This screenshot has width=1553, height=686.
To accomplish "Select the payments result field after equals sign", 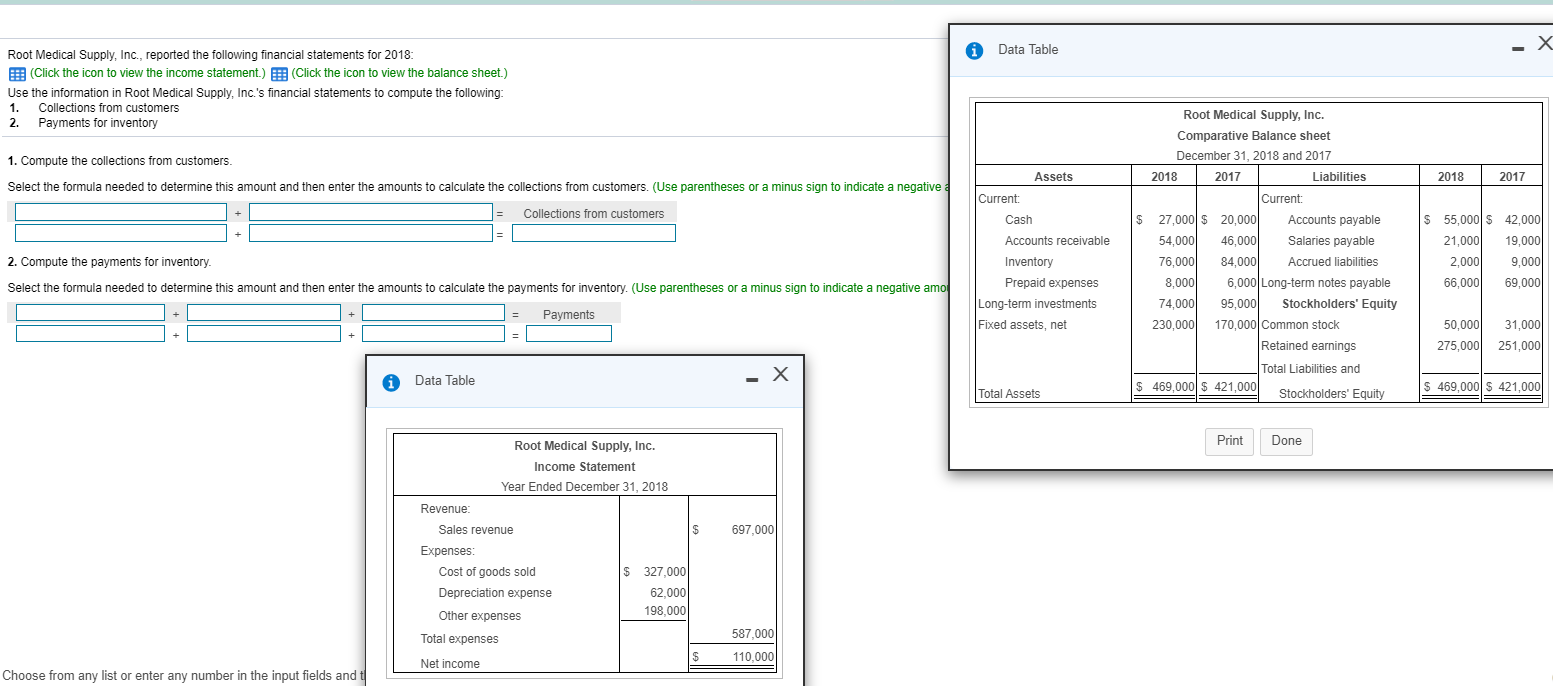I will pyautogui.click(x=569, y=334).
